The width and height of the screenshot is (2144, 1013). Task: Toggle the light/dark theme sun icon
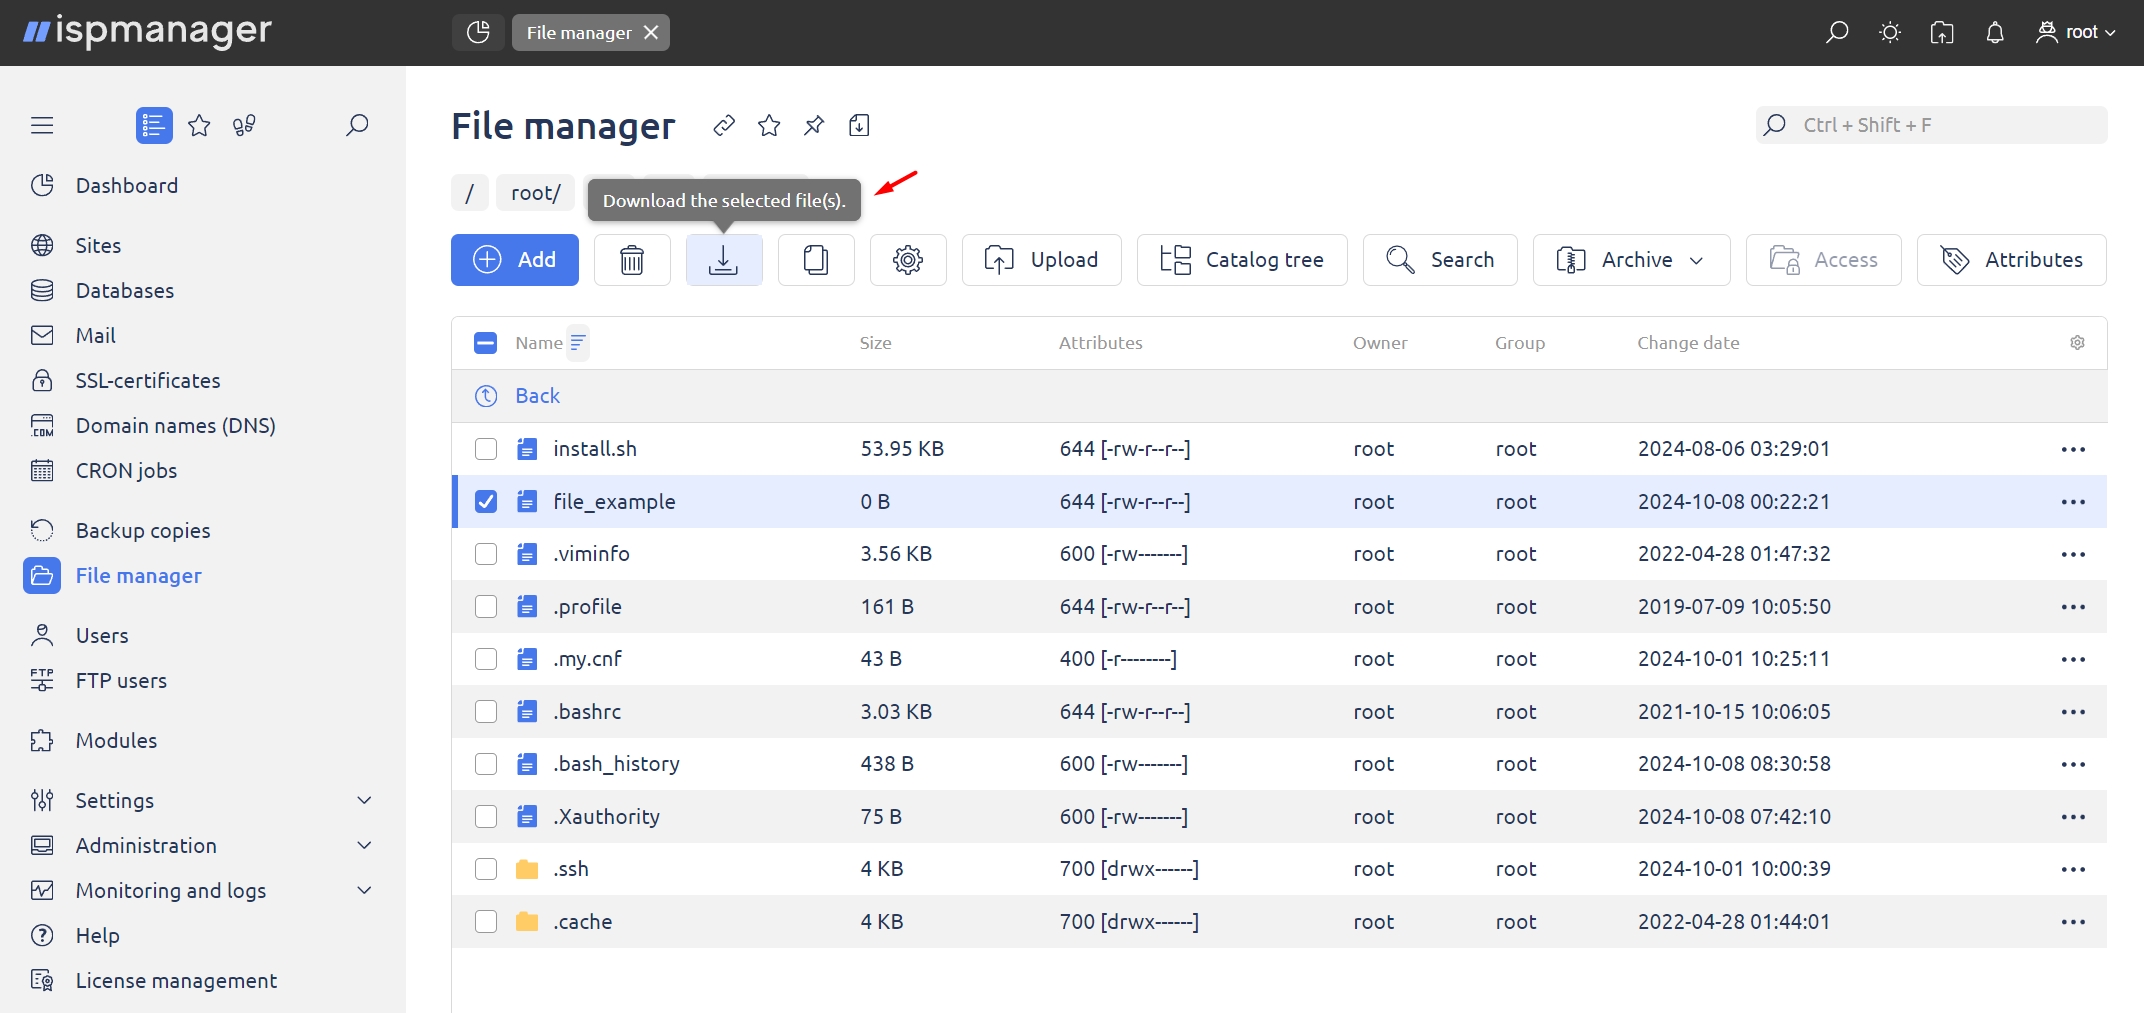click(1890, 32)
